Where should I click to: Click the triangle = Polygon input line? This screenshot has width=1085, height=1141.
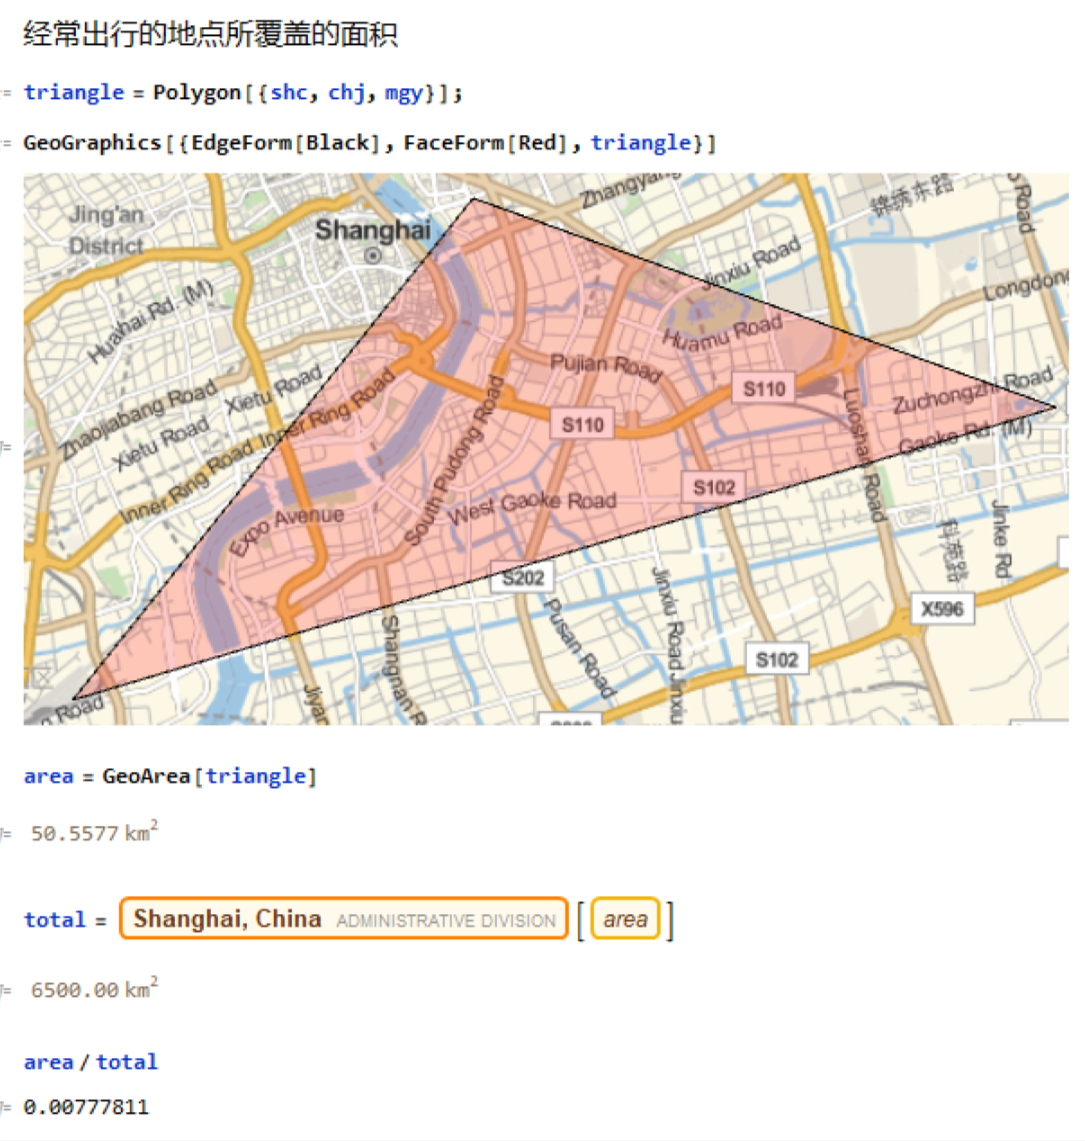point(243,92)
